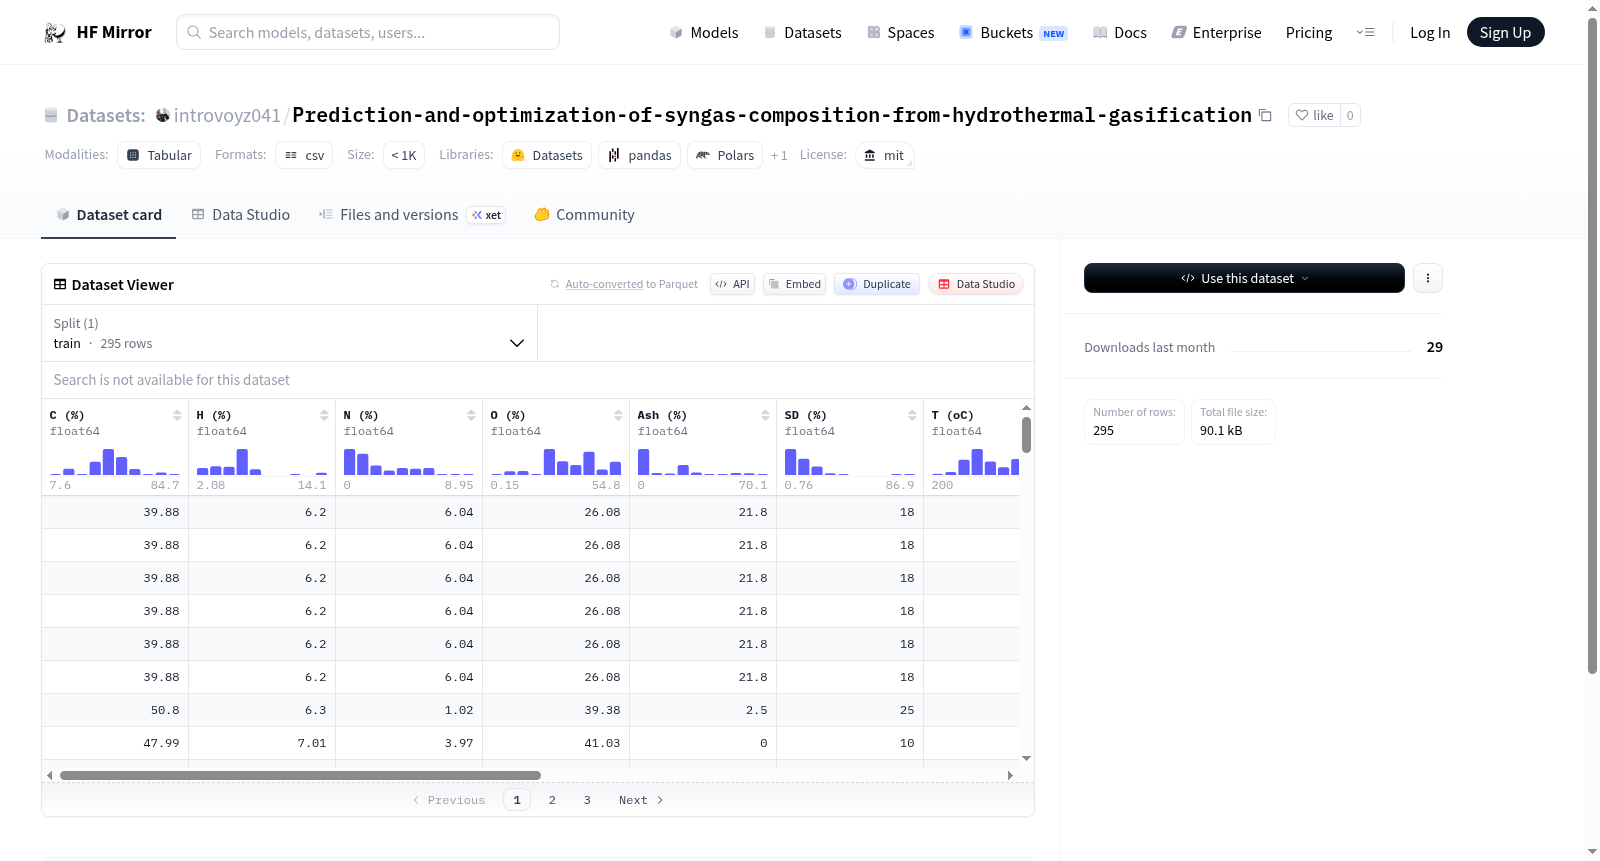This screenshot has width=1600, height=861.
Task: Go to Spaces in the navigation
Action: point(900,33)
